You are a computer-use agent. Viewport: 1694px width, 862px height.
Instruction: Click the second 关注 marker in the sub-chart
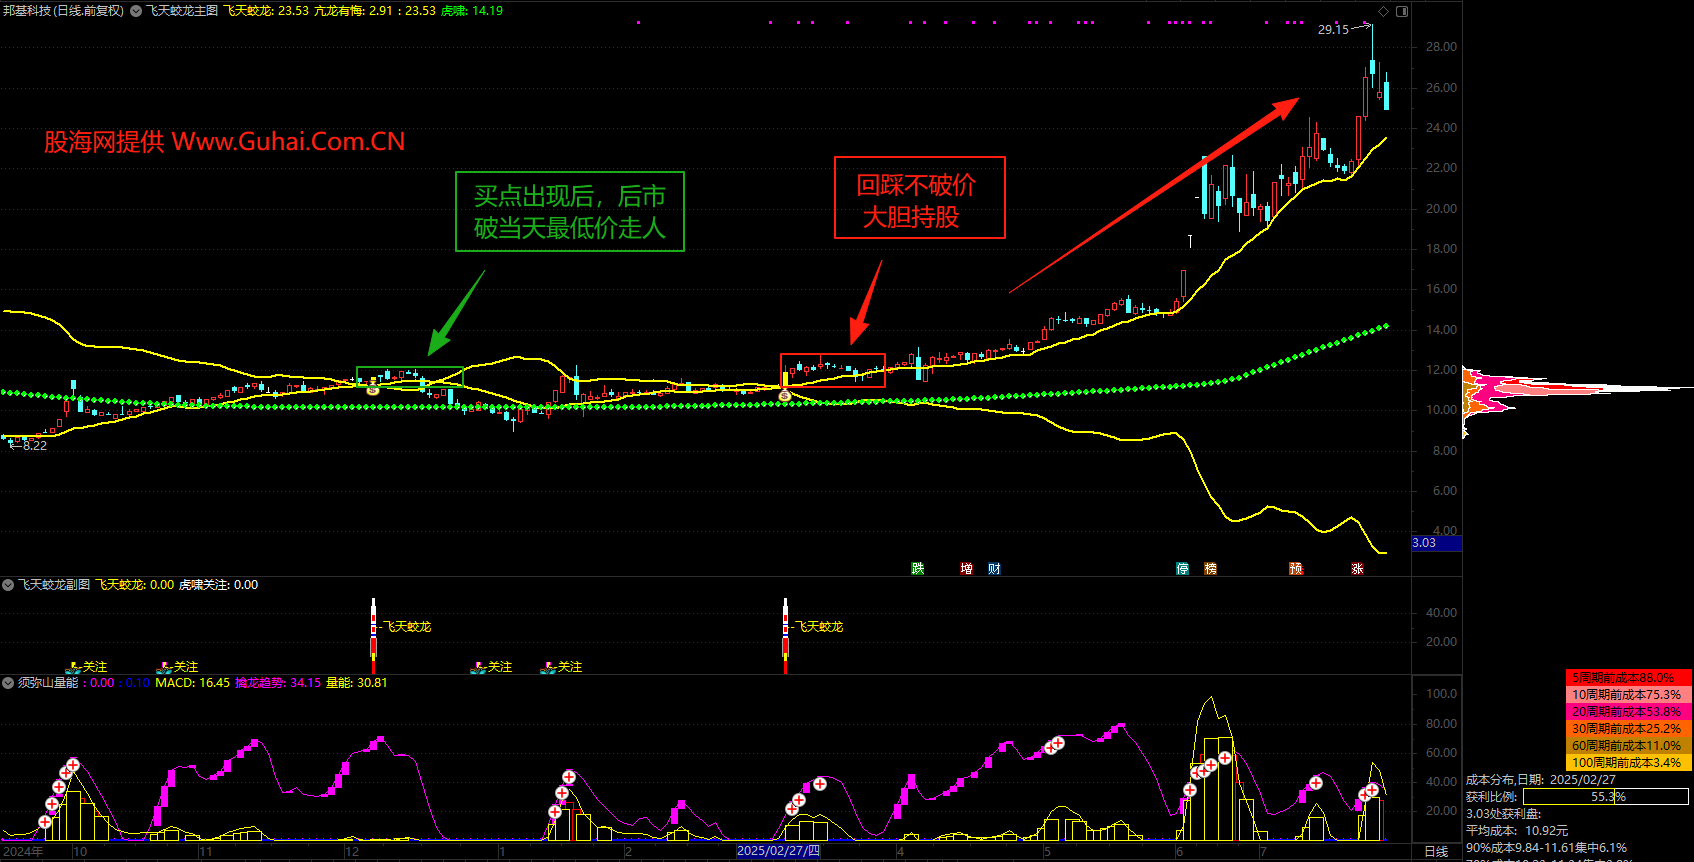179,667
